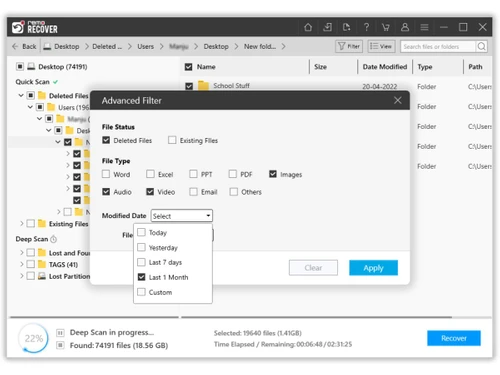The width and height of the screenshot is (500, 375).
Task: Toggle the Name column select-all checkbox
Action: [x=188, y=67]
